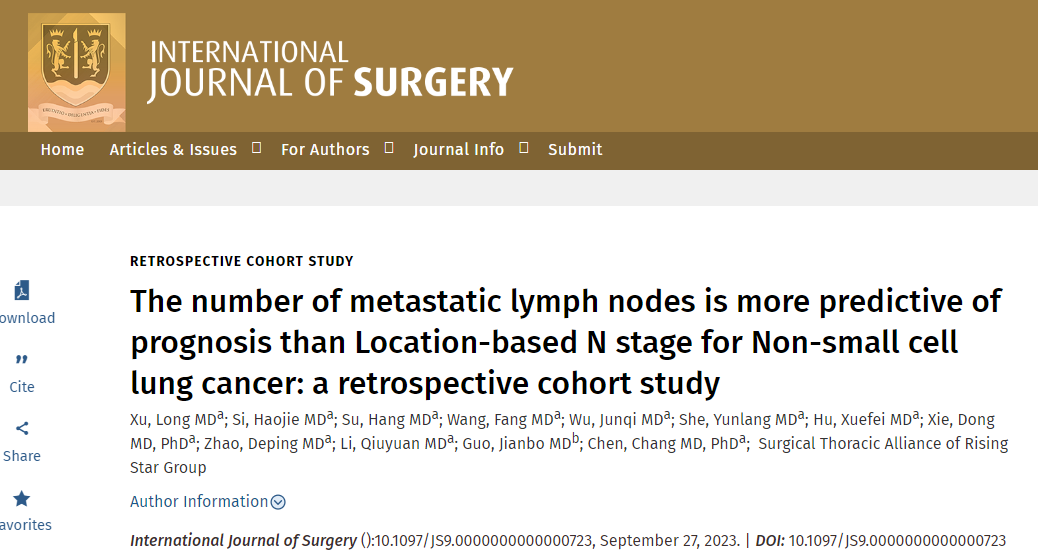
Task: Open the For Authors dropdown arrow
Action: [389, 148]
